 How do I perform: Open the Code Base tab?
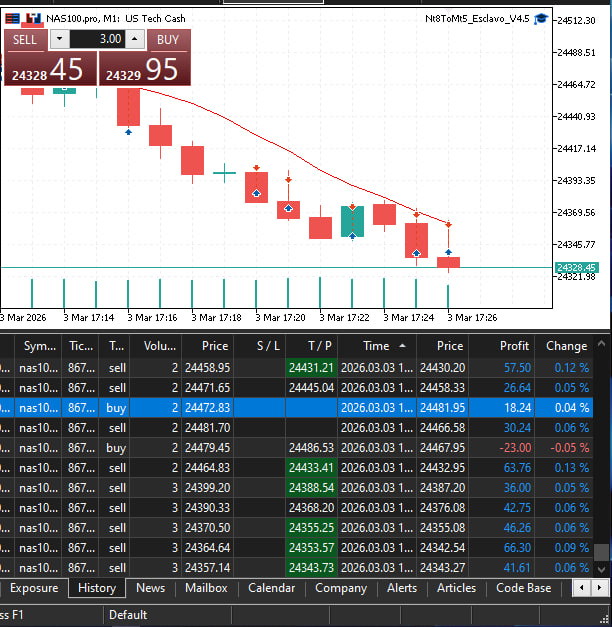523,588
